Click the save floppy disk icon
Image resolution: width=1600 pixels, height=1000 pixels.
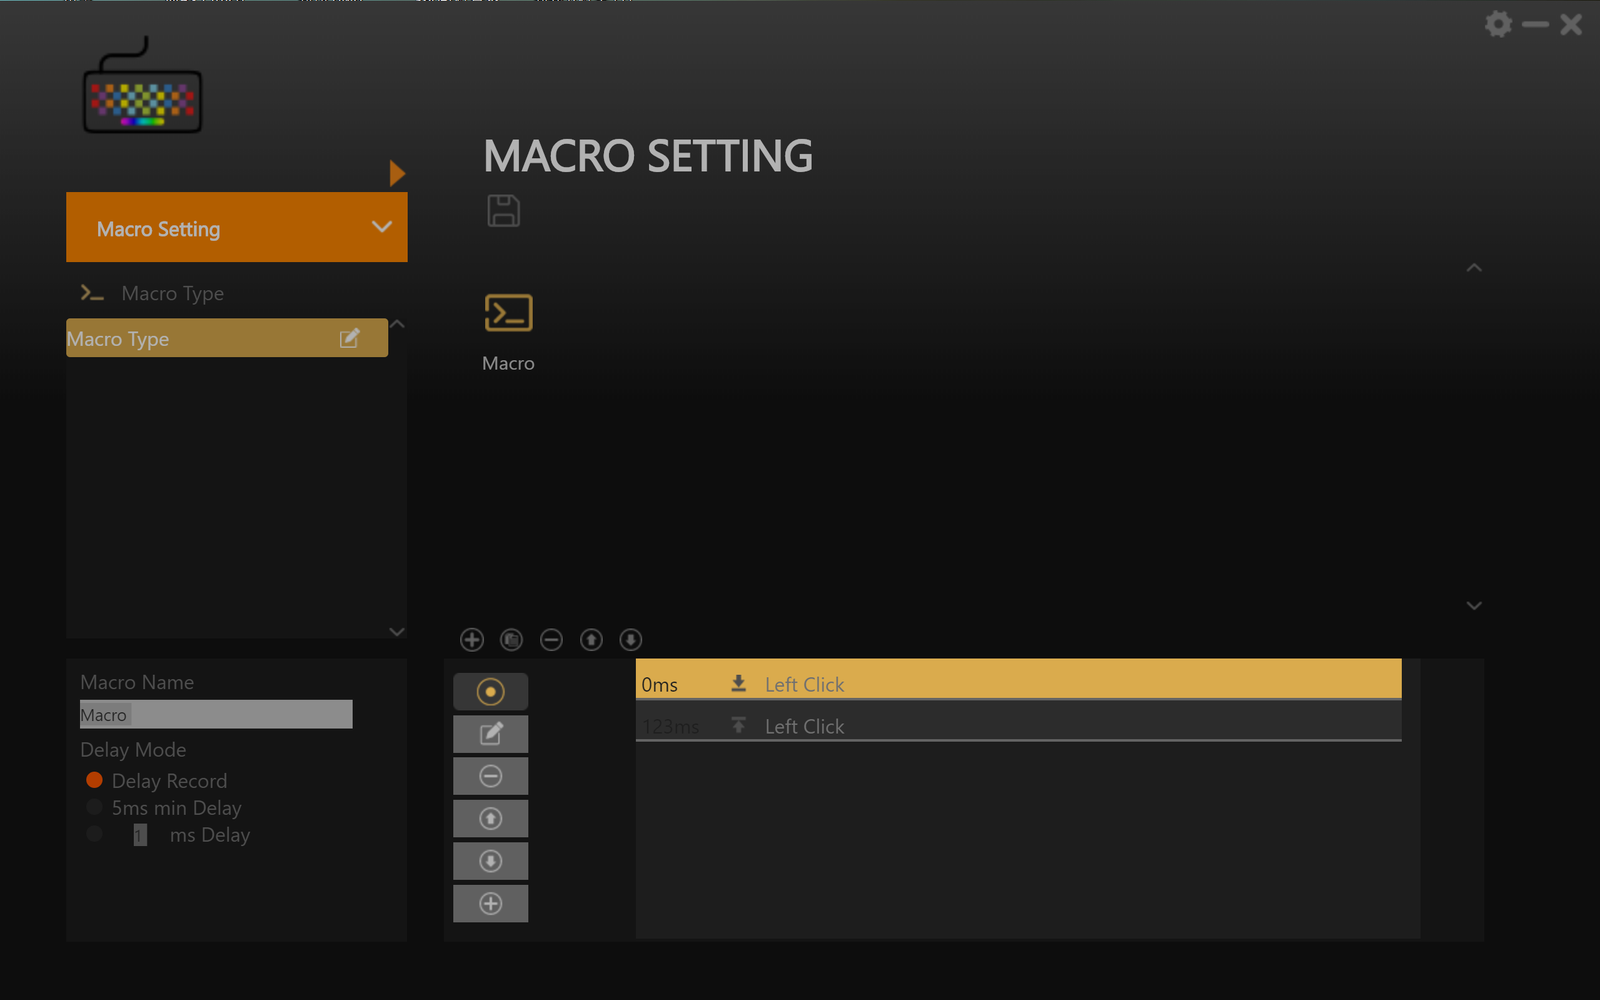pyautogui.click(x=503, y=211)
